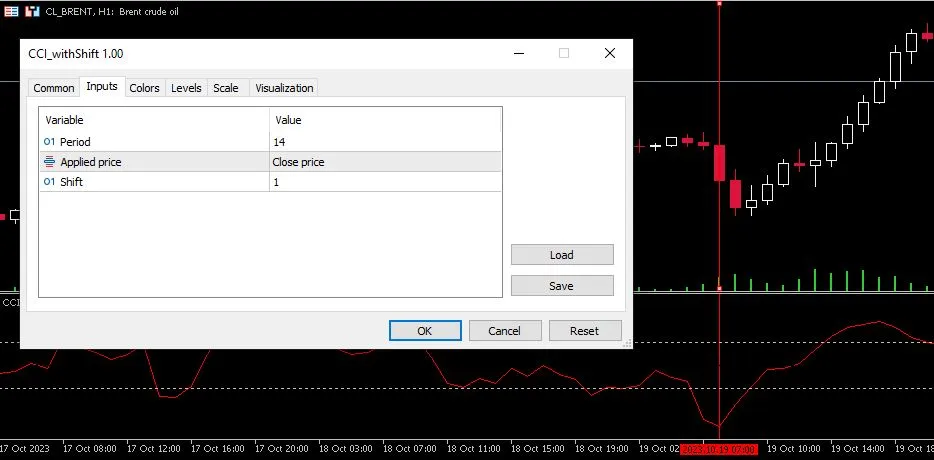The height and width of the screenshot is (460, 934).
Task: Select the Scale tab
Action: pos(226,88)
